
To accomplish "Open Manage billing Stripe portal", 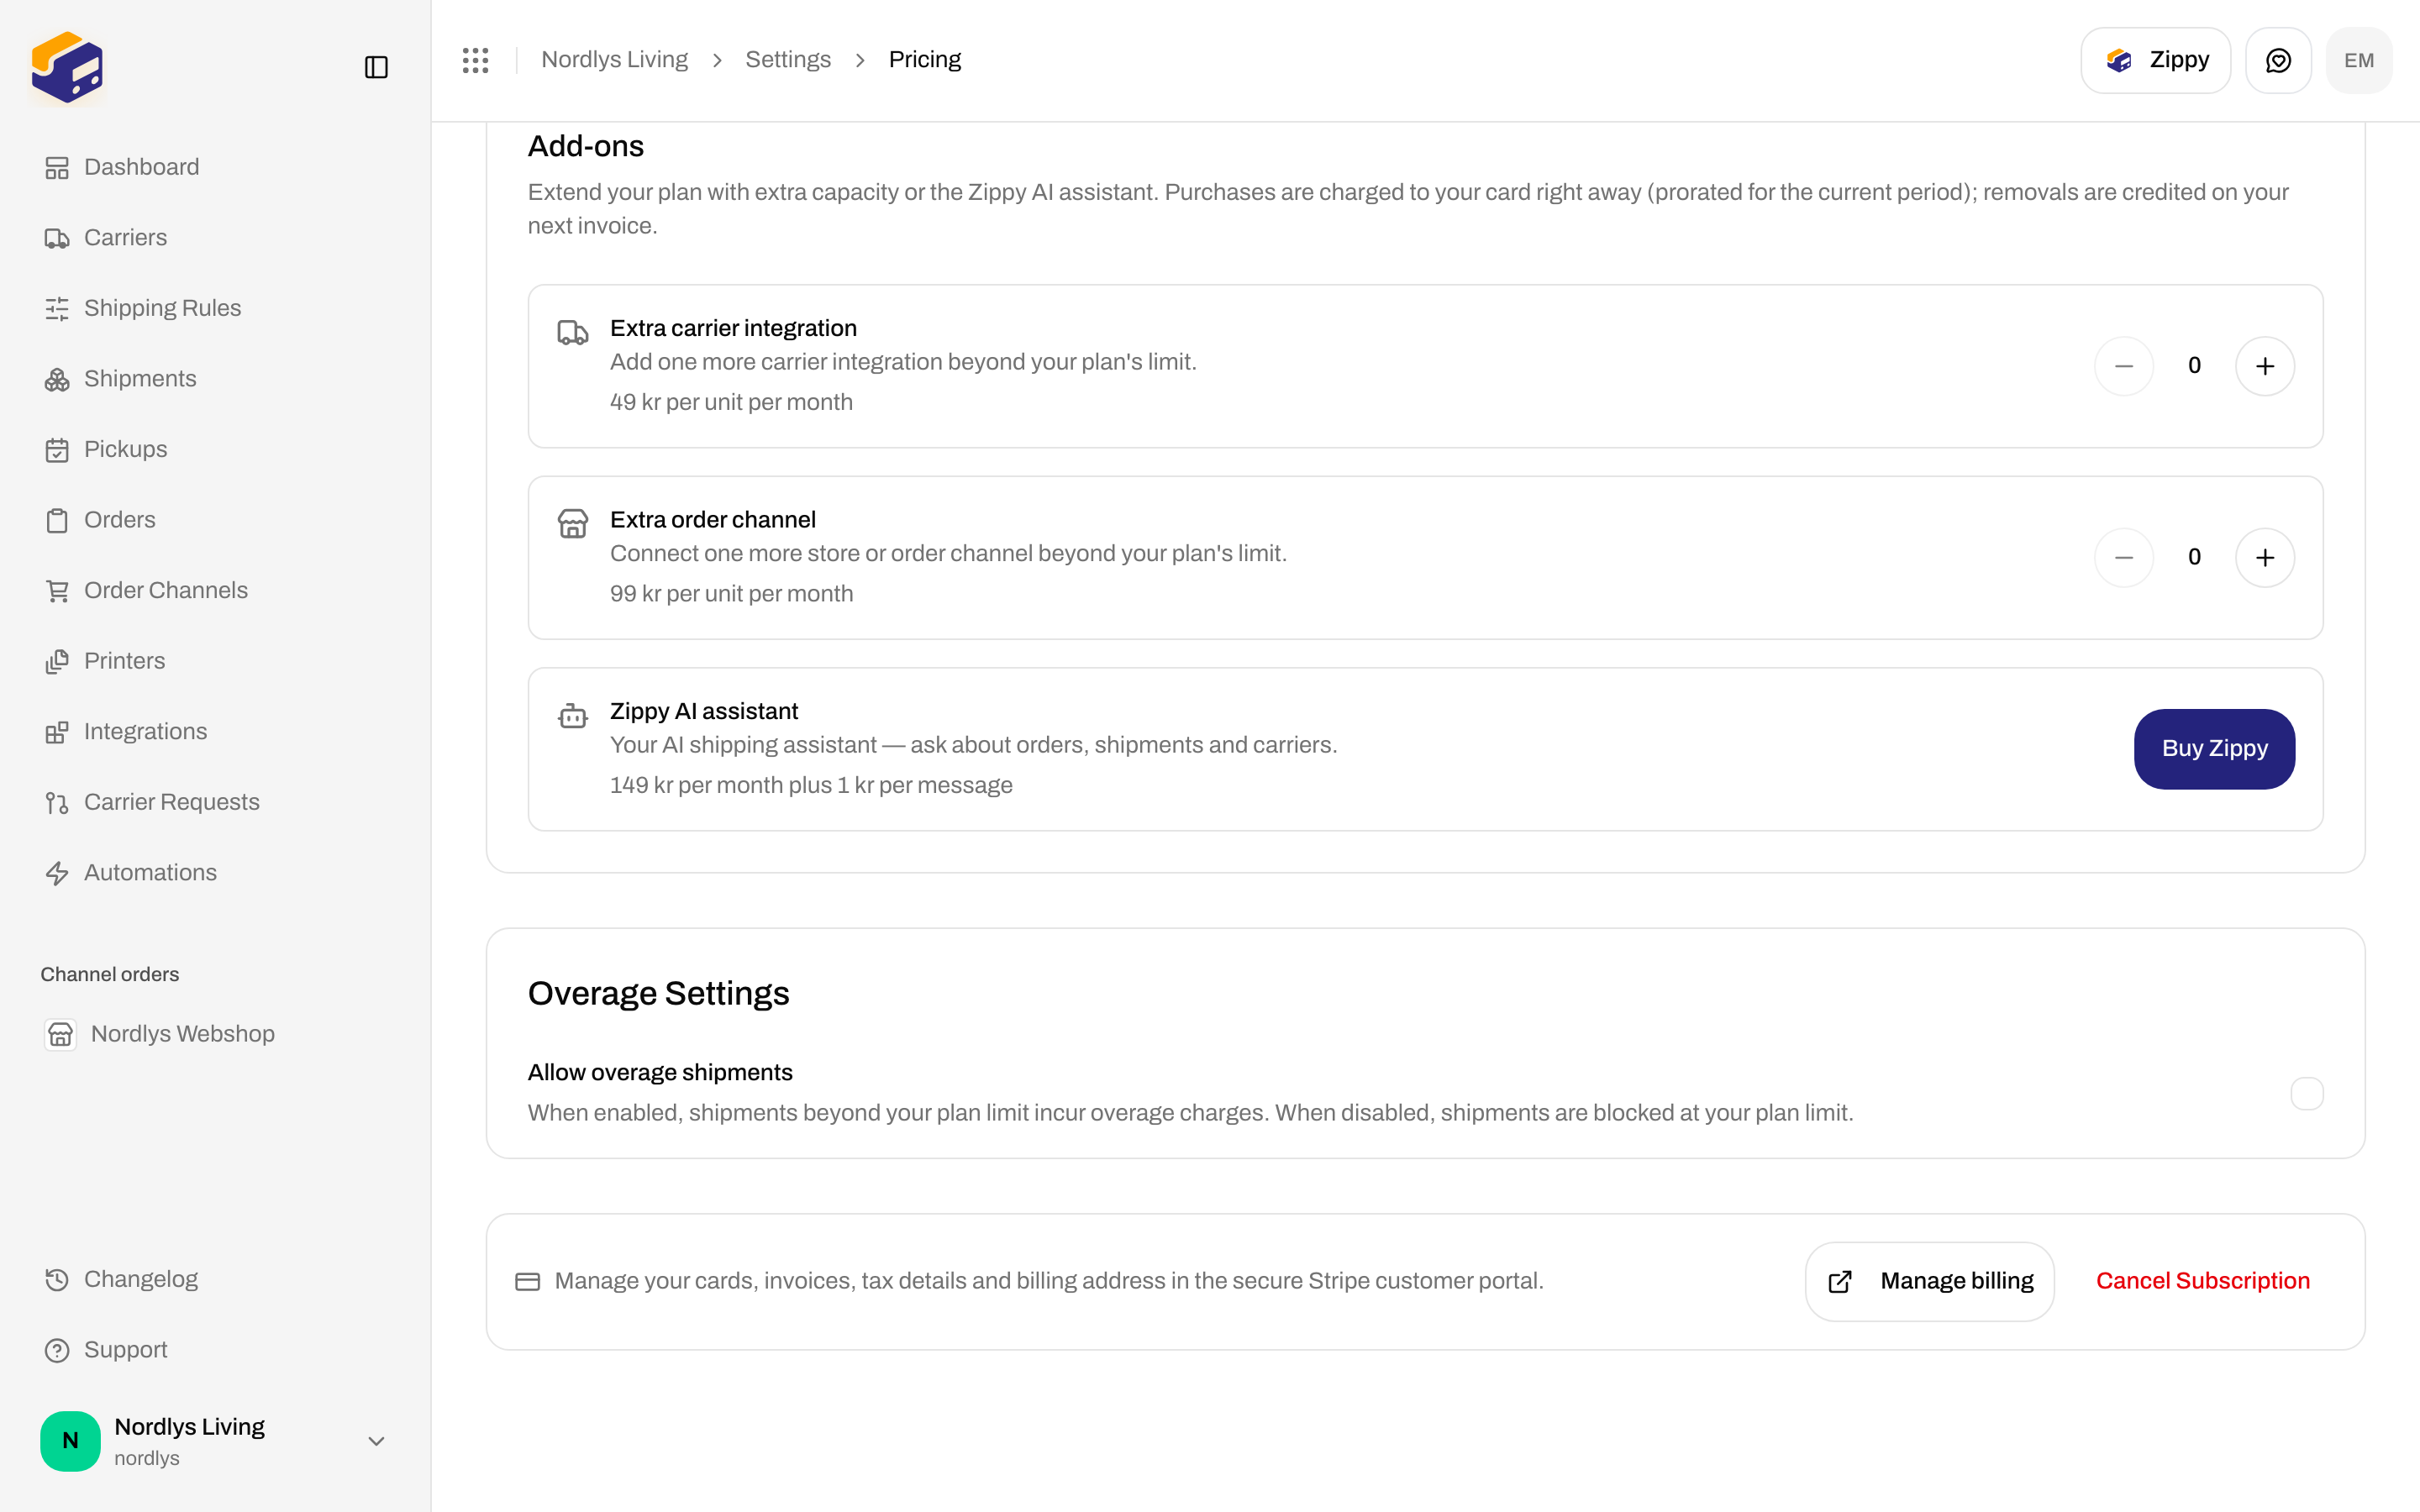I will tap(1929, 1281).
